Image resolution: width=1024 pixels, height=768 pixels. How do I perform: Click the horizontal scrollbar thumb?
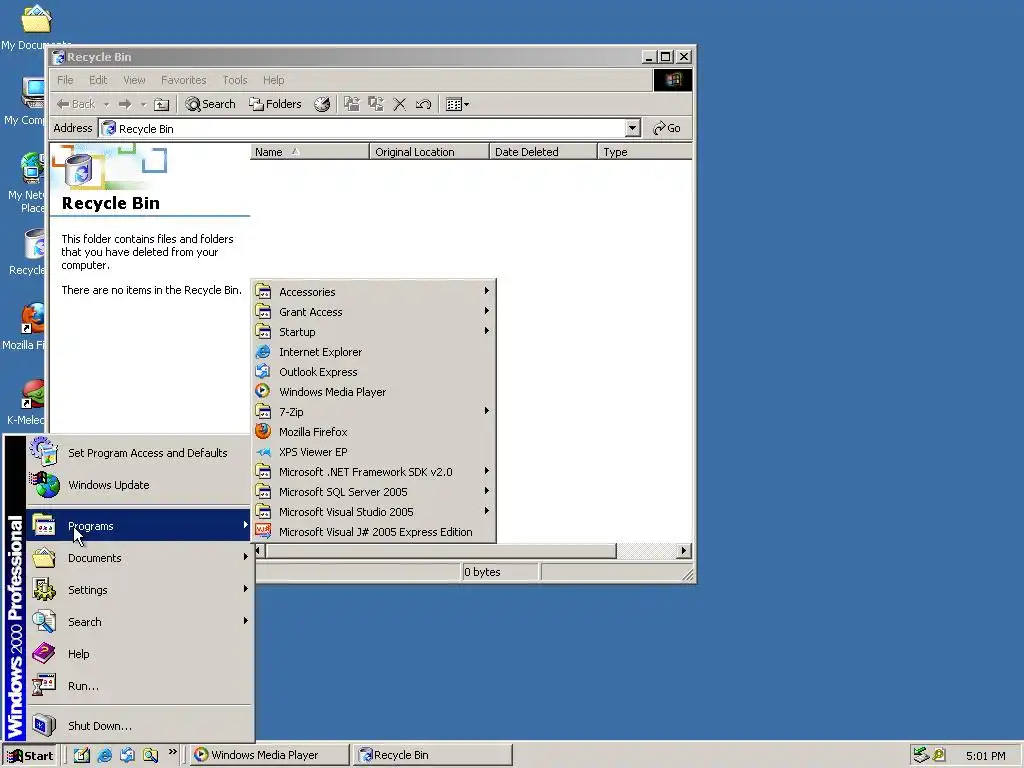pyautogui.click(x=441, y=551)
